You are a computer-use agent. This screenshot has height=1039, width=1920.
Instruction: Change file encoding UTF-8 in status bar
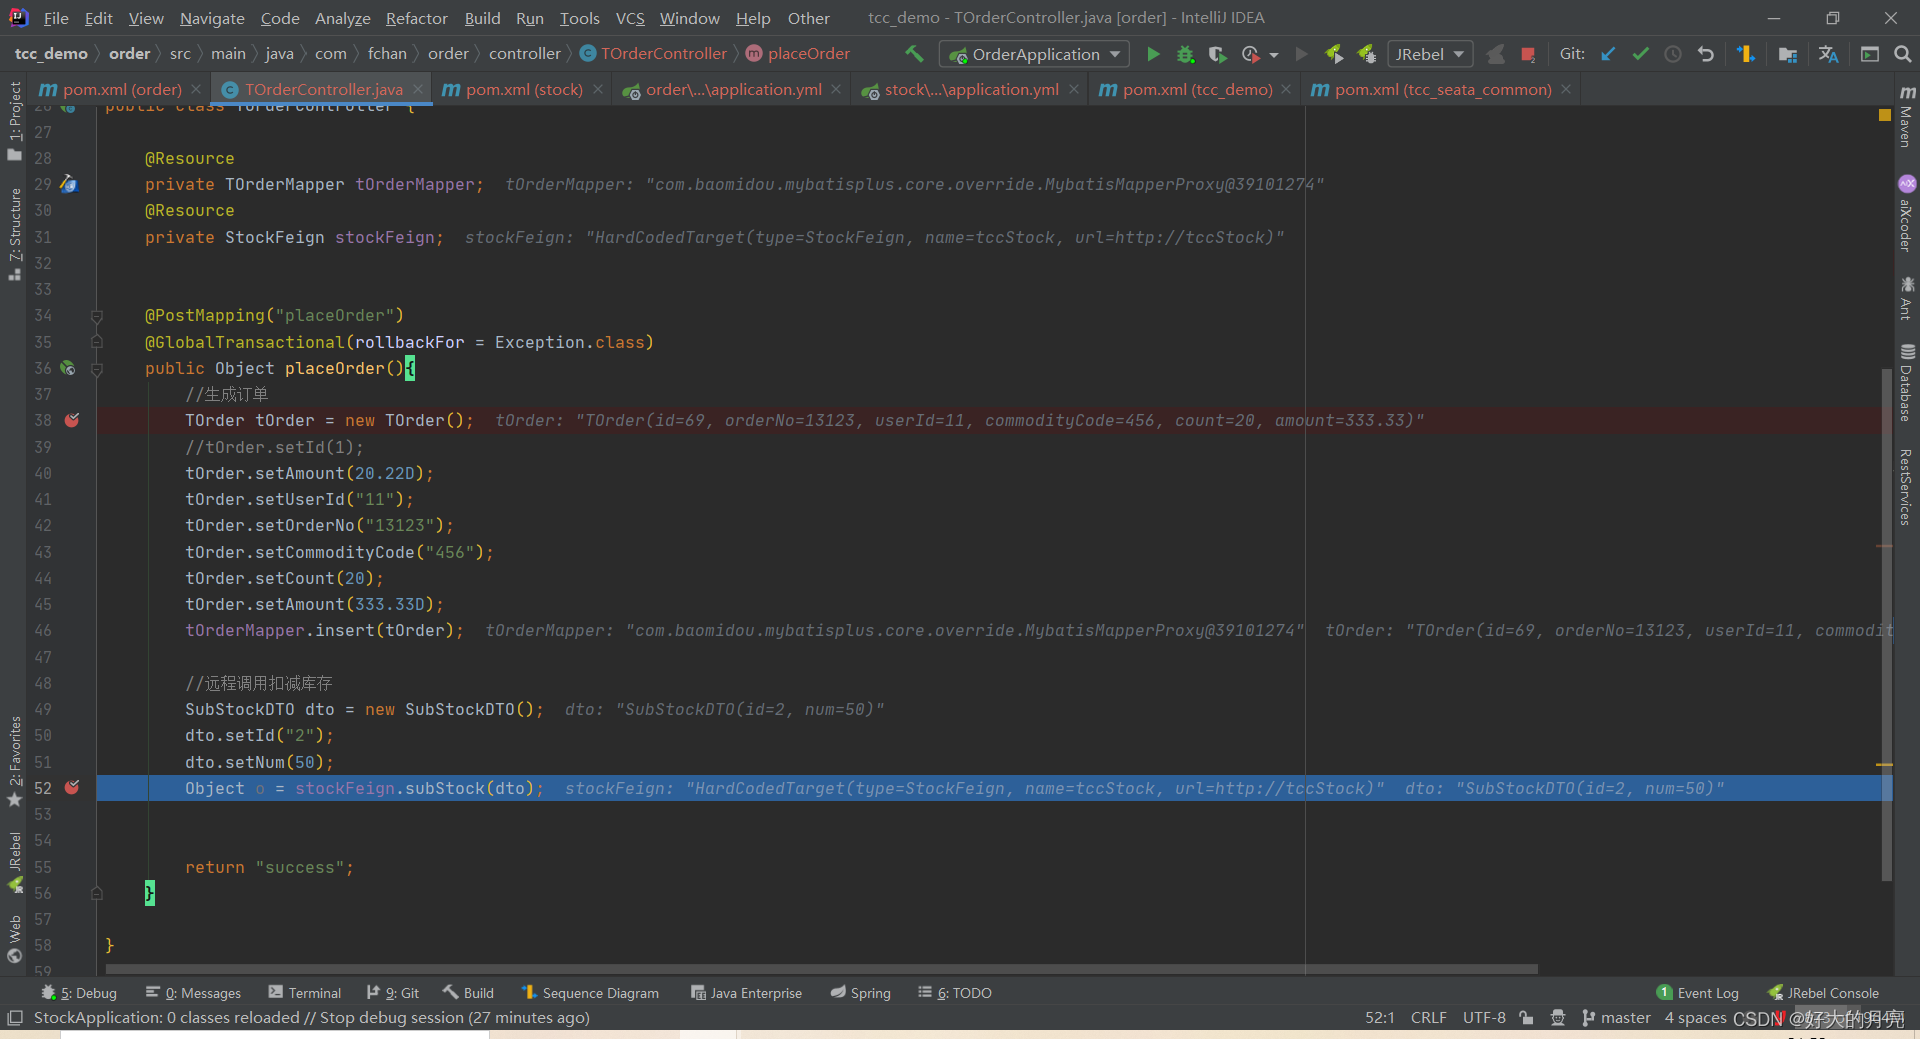[1484, 1018]
